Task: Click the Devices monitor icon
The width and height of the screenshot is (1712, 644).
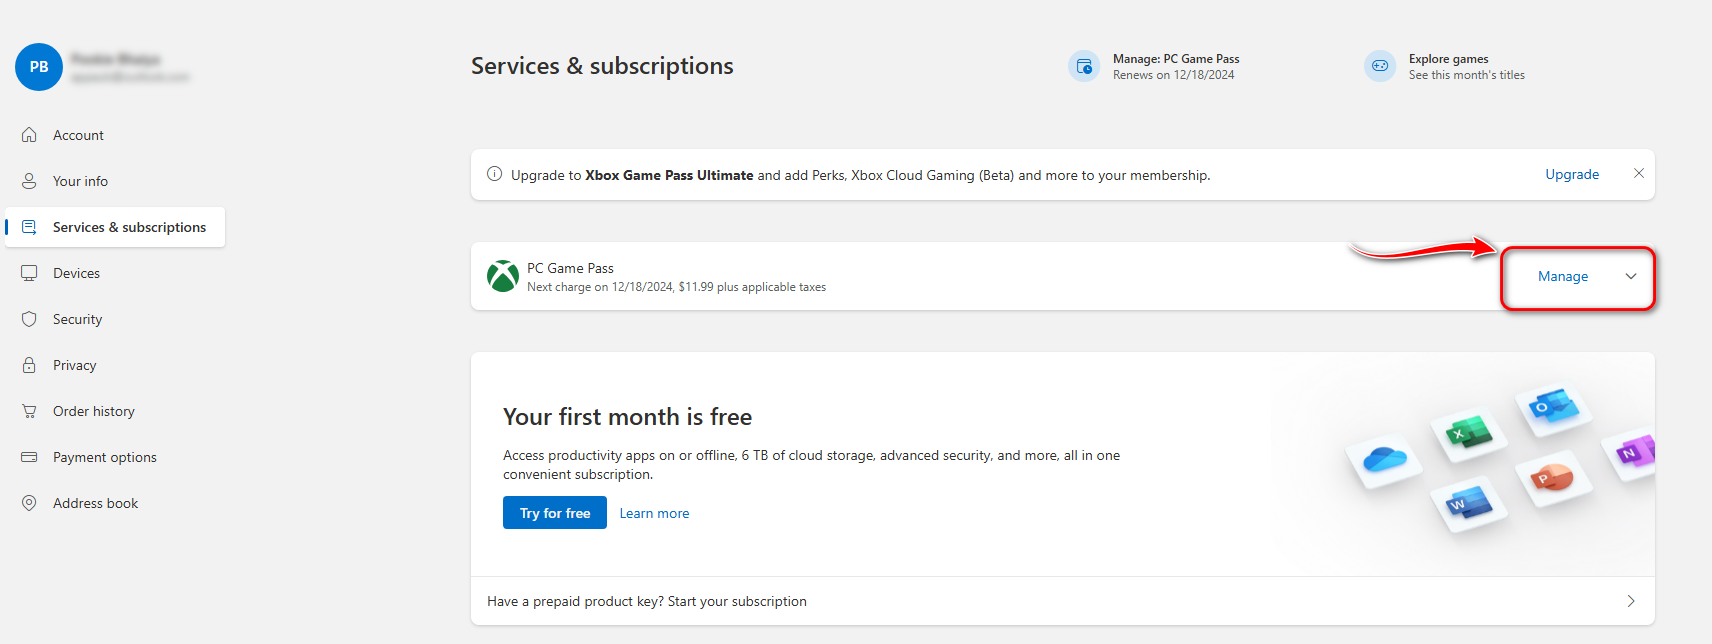Action: [29, 273]
